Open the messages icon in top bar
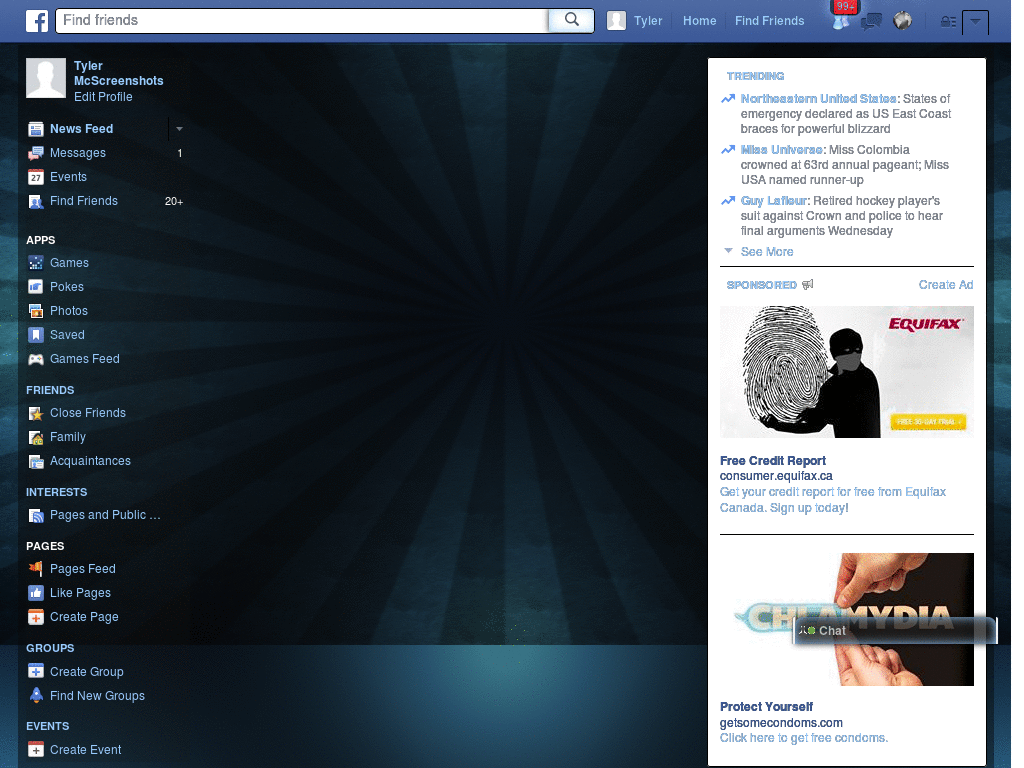This screenshot has height=768, width=1024. point(871,22)
